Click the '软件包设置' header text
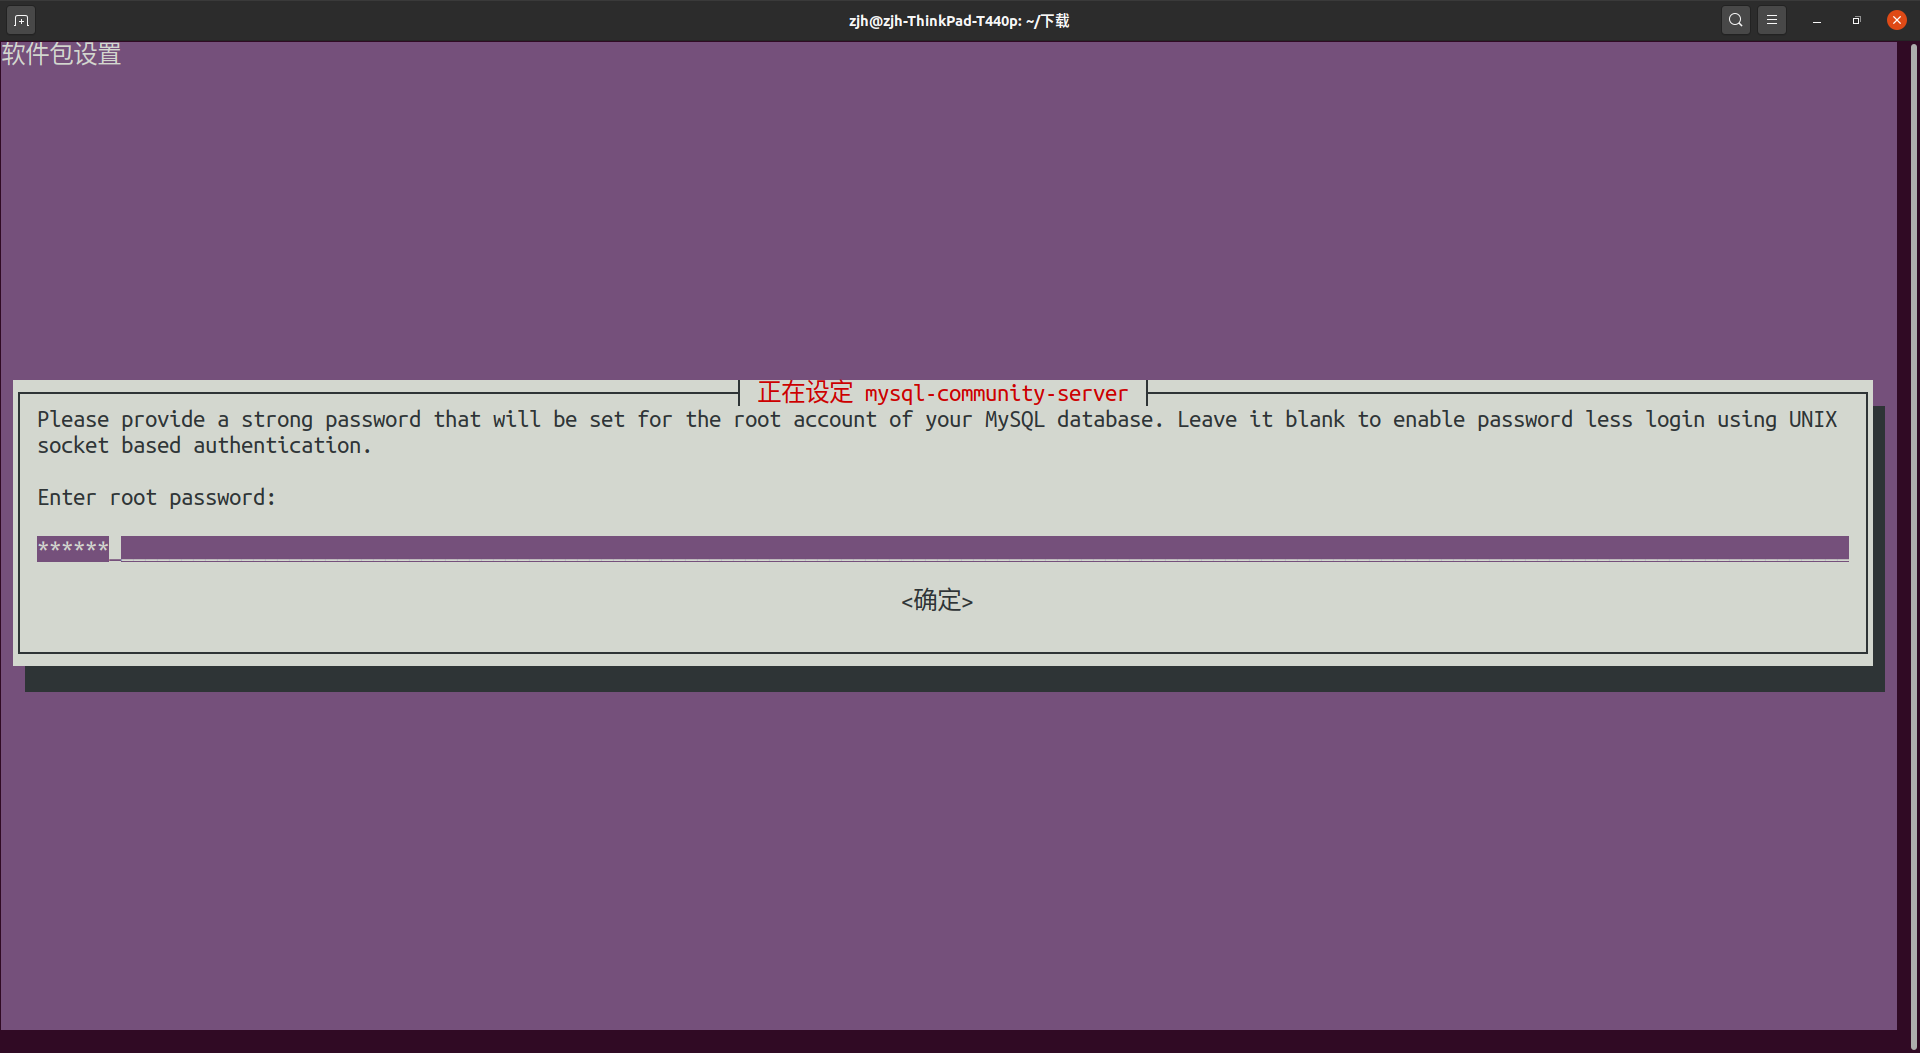Image resolution: width=1920 pixels, height=1053 pixels. pyautogui.click(x=61, y=54)
